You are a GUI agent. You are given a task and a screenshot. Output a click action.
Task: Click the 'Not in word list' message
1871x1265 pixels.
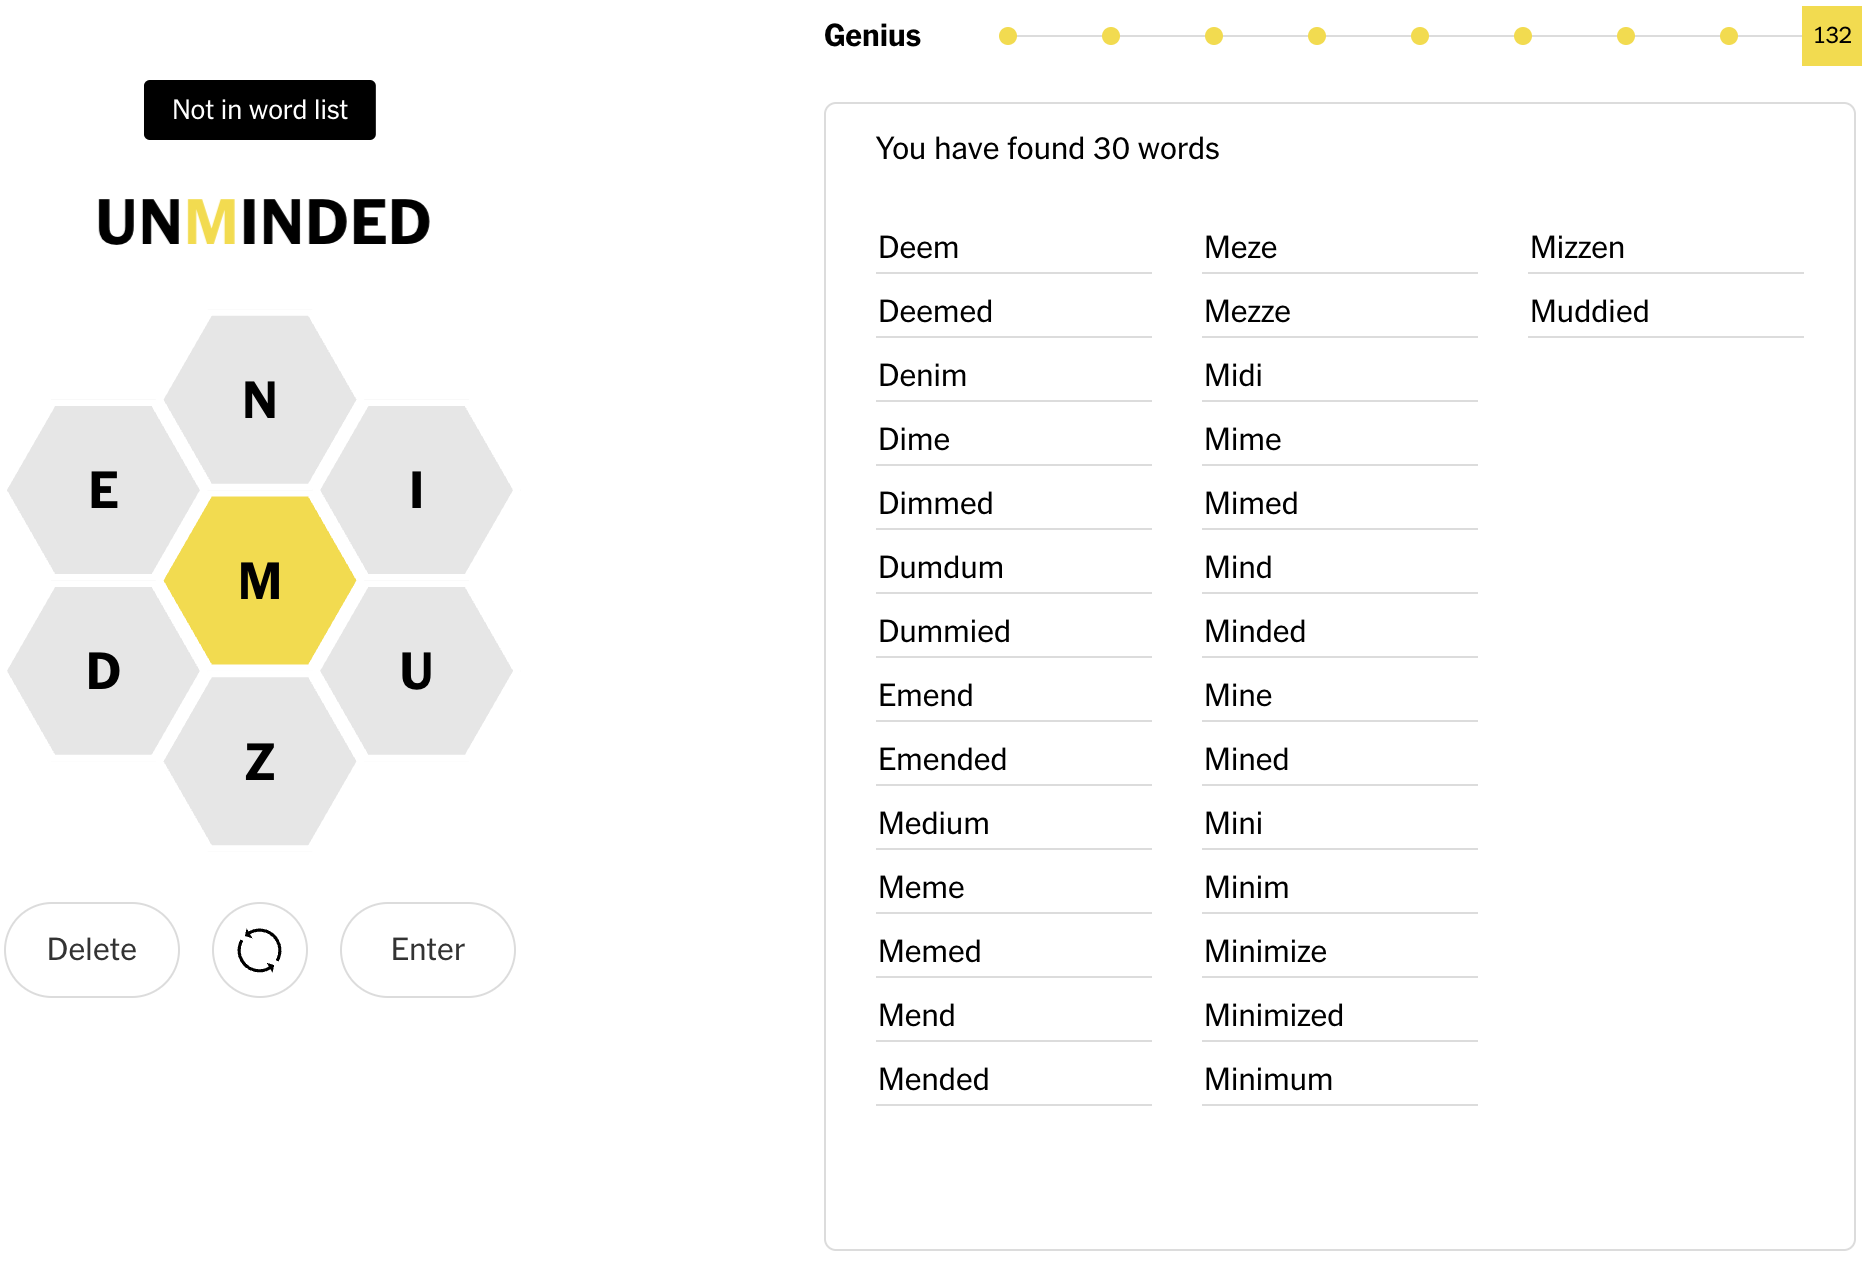pos(260,110)
